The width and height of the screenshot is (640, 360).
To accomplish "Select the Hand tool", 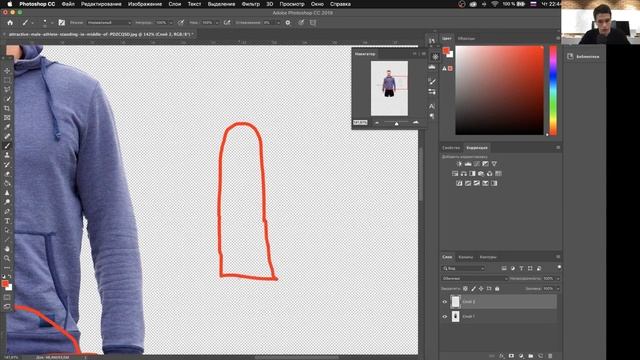I will pos(7,249).
